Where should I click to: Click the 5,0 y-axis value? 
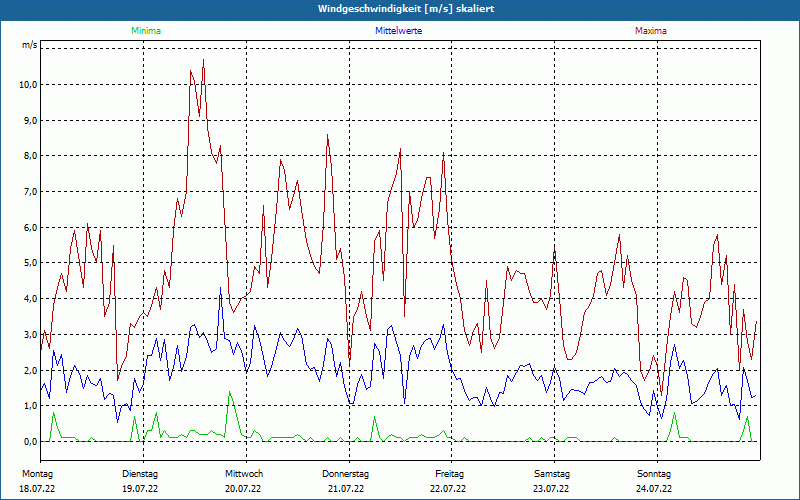30,263
